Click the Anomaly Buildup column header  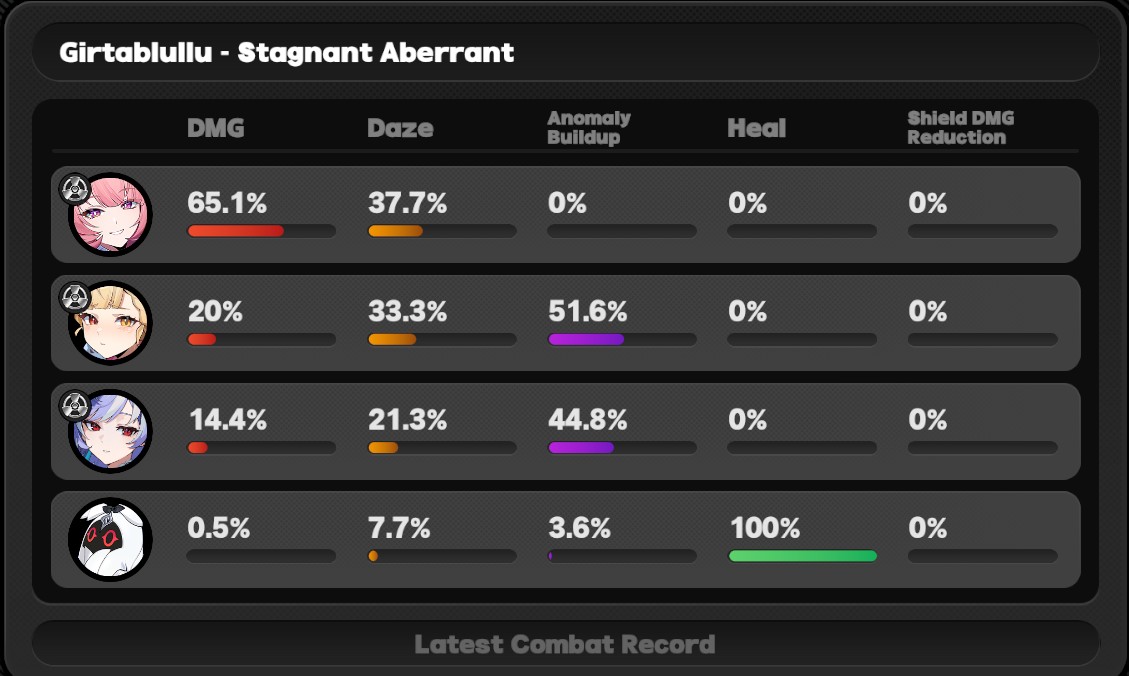coord(589,127)
